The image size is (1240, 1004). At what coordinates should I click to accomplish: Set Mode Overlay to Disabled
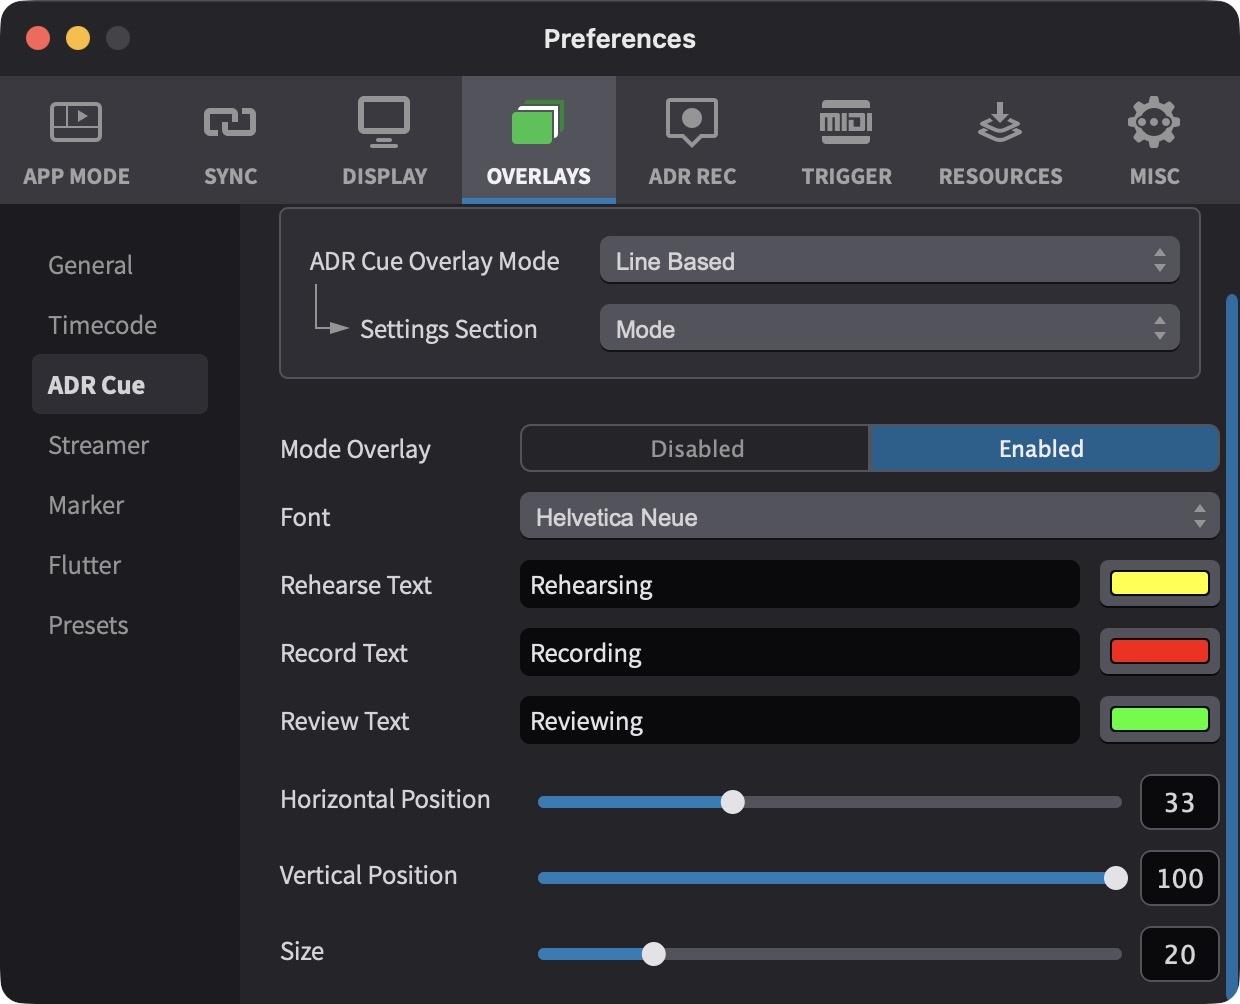click(696, 448)
